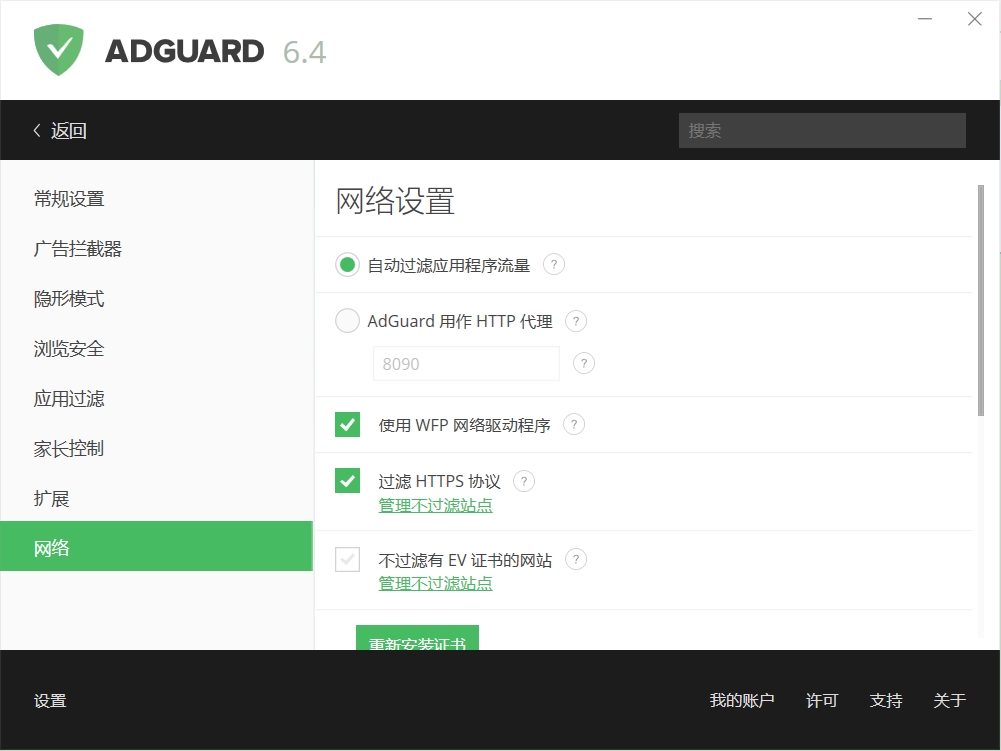
Task: Open 家长控制 settings
Action: click(x=156, y=448)
